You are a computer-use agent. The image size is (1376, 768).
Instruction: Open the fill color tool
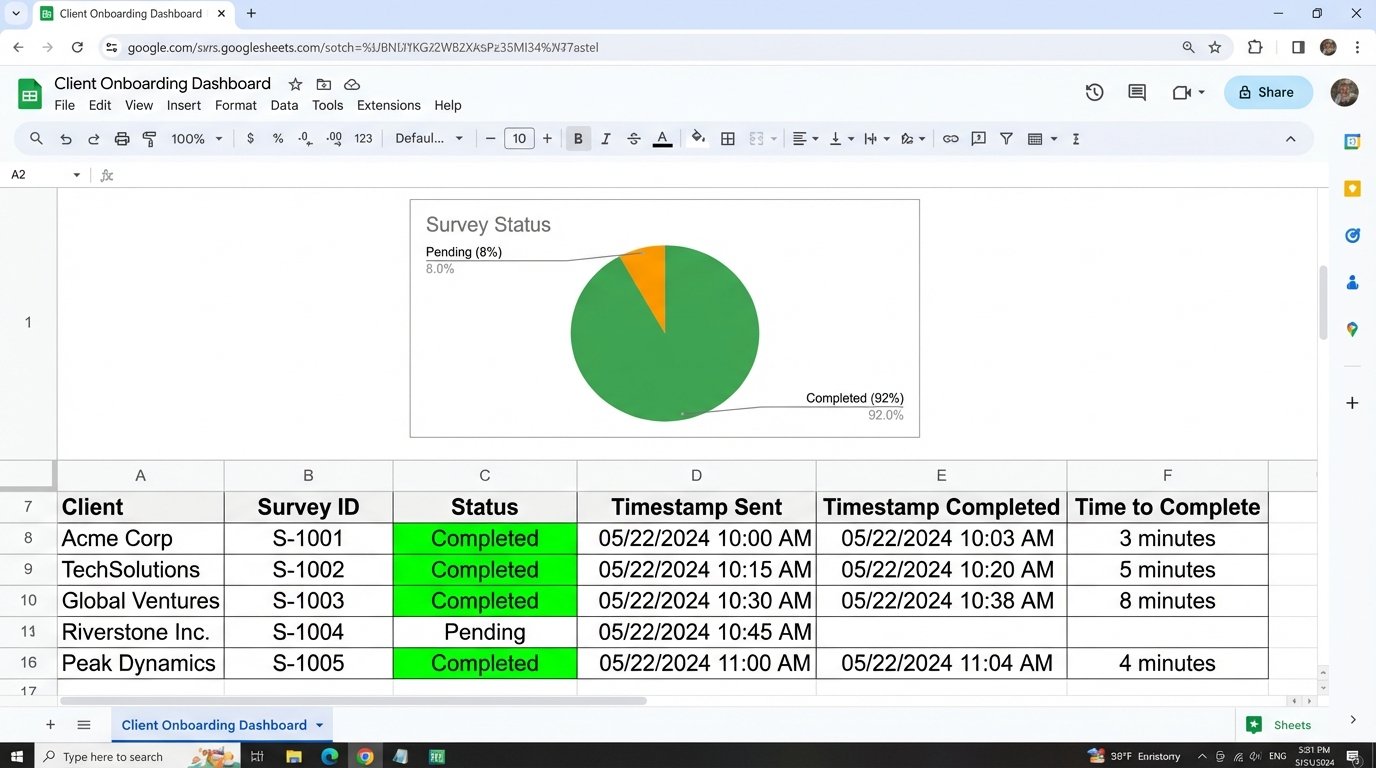(x=697, y=138)
